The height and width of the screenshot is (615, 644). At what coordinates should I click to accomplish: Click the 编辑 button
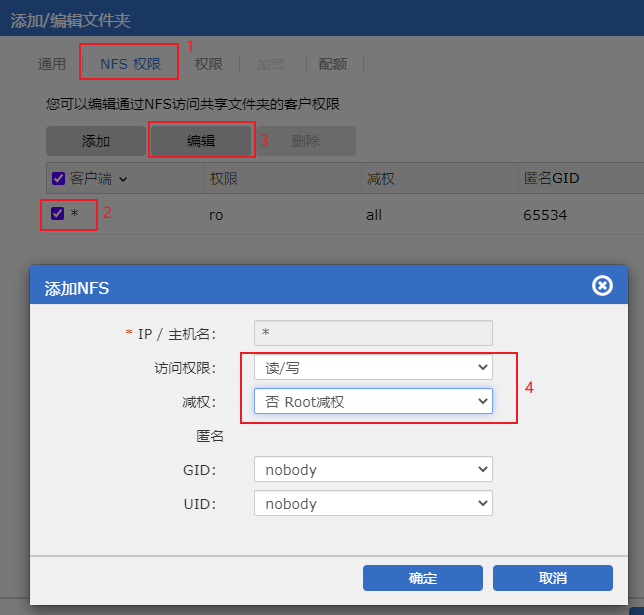[x=200, y=141]
